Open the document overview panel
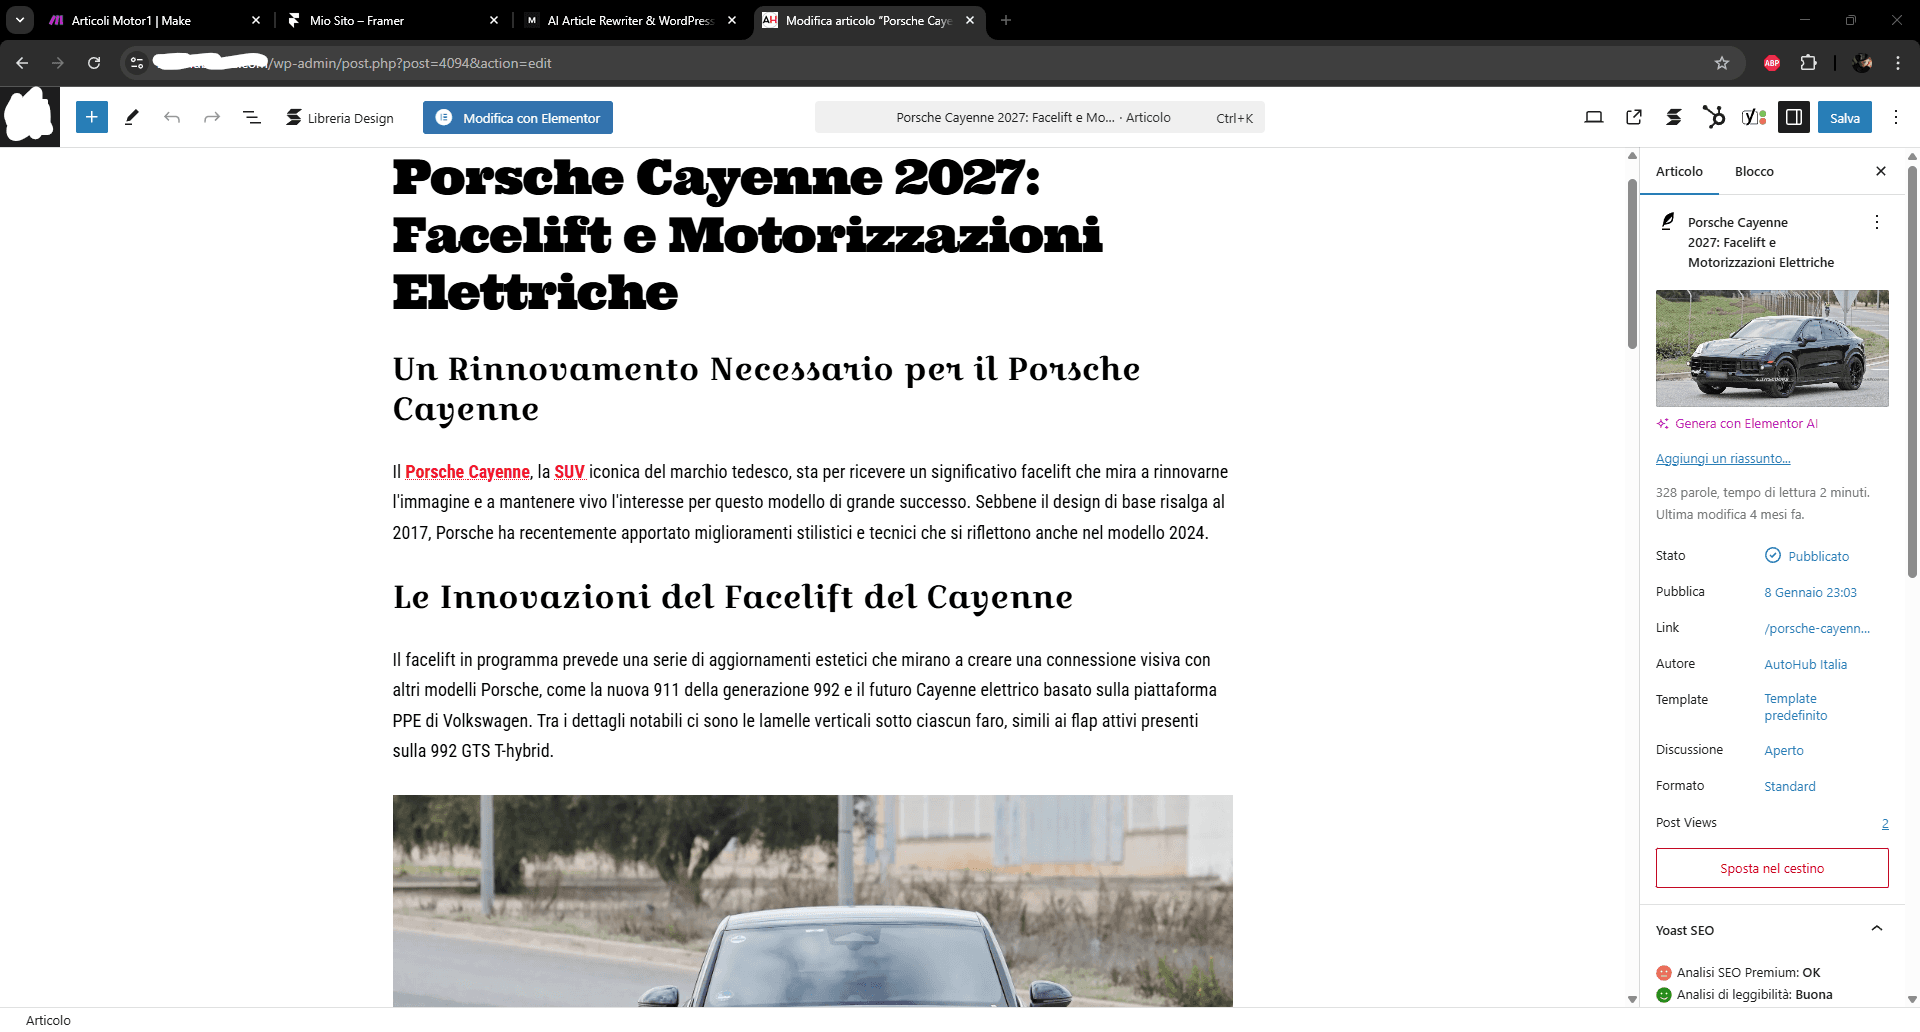The height and width of the screenshot is (1032, 1920). click(252, 117)
